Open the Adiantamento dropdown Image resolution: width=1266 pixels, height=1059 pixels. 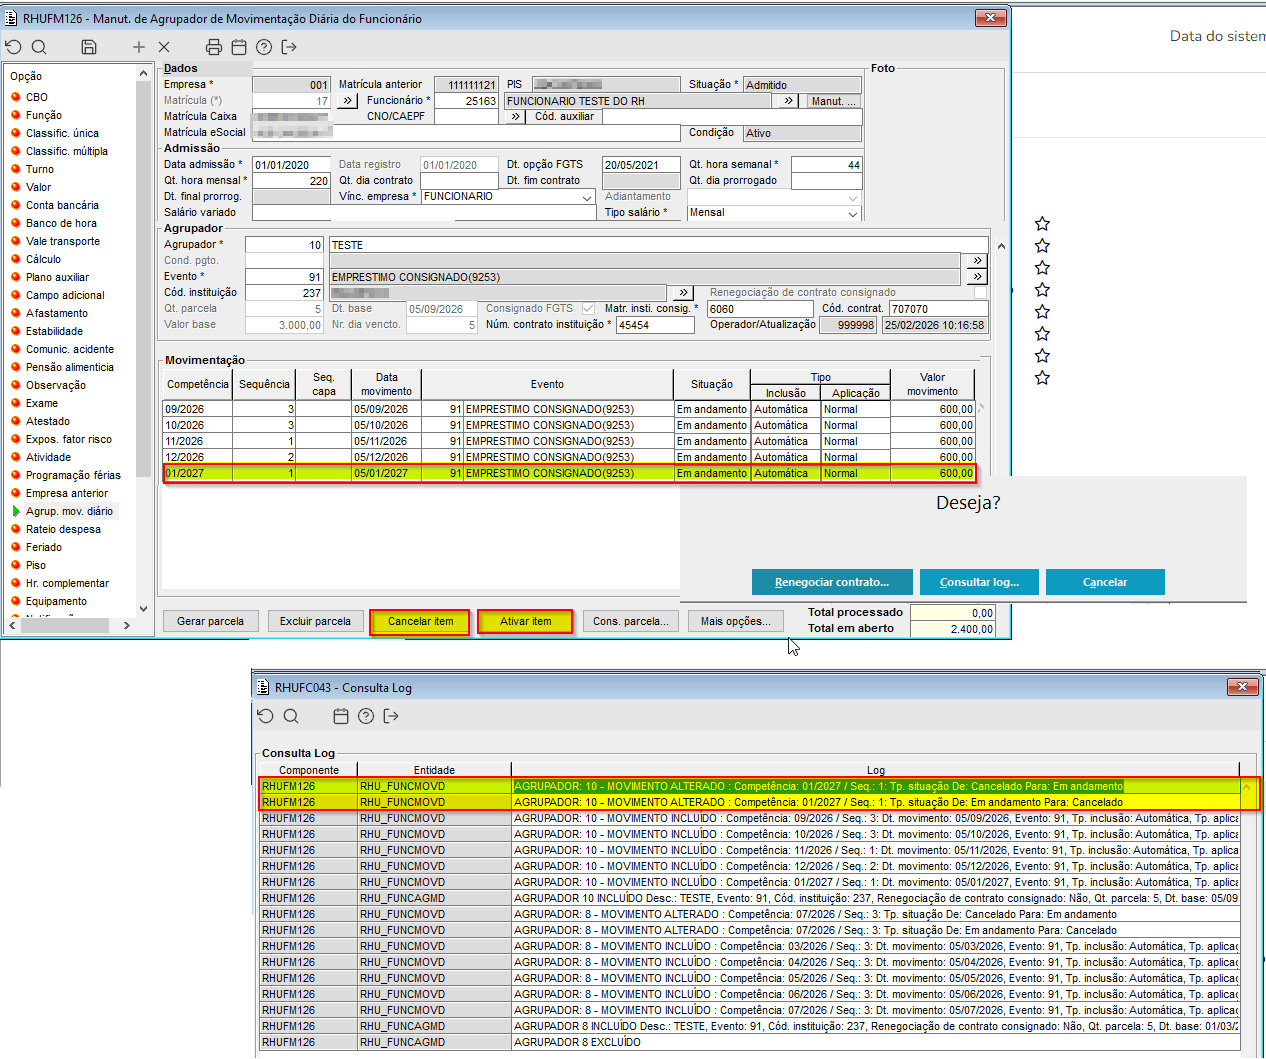point(852,197)
